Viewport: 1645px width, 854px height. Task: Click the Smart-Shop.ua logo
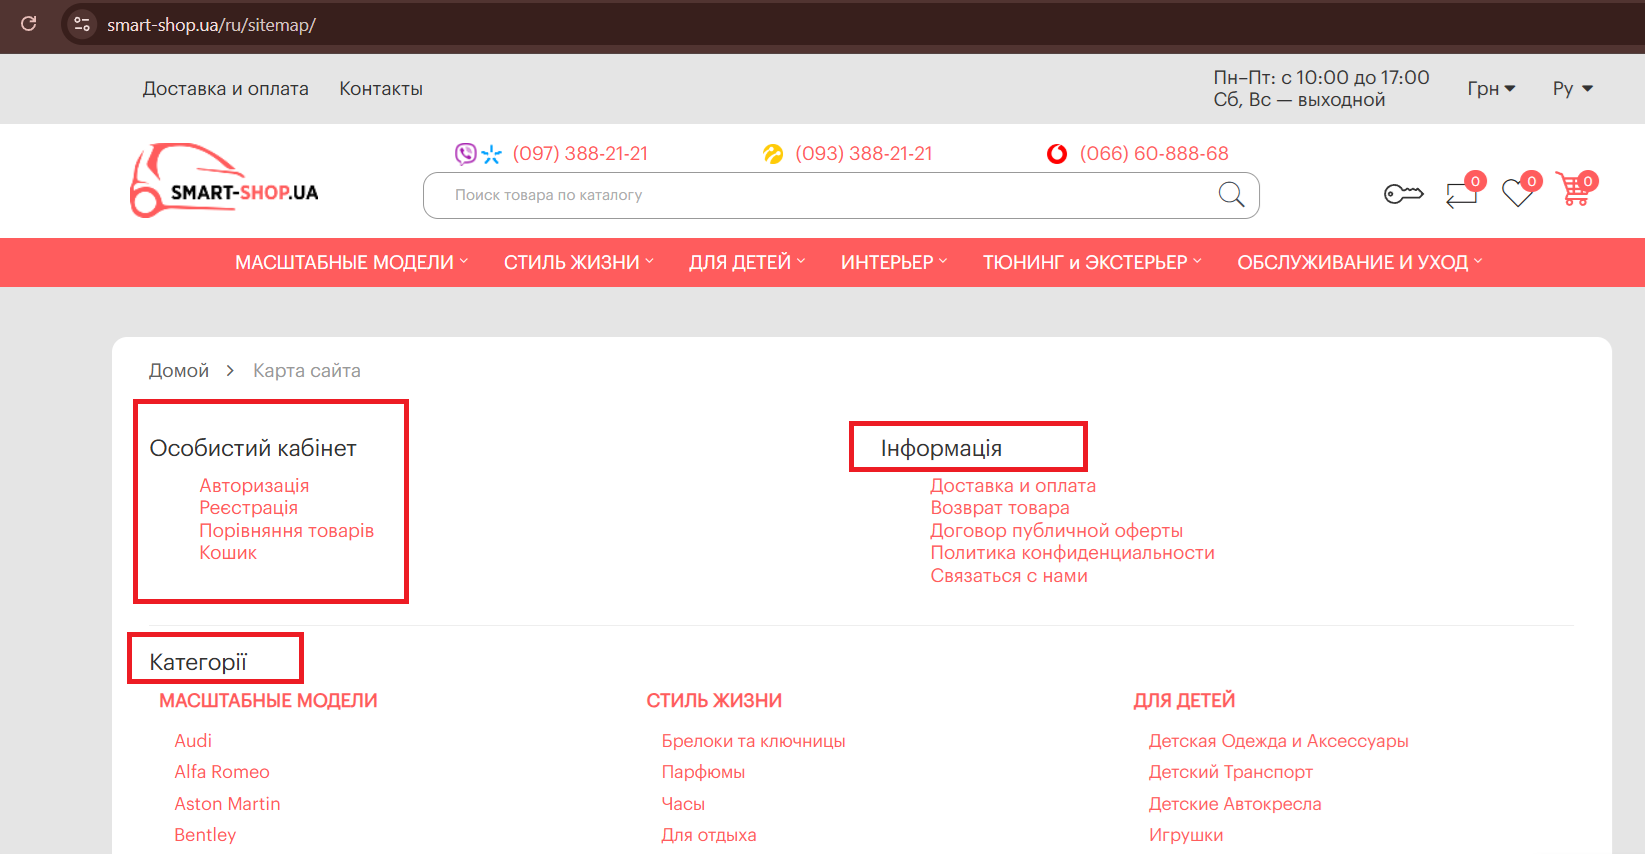coord(225,182)
